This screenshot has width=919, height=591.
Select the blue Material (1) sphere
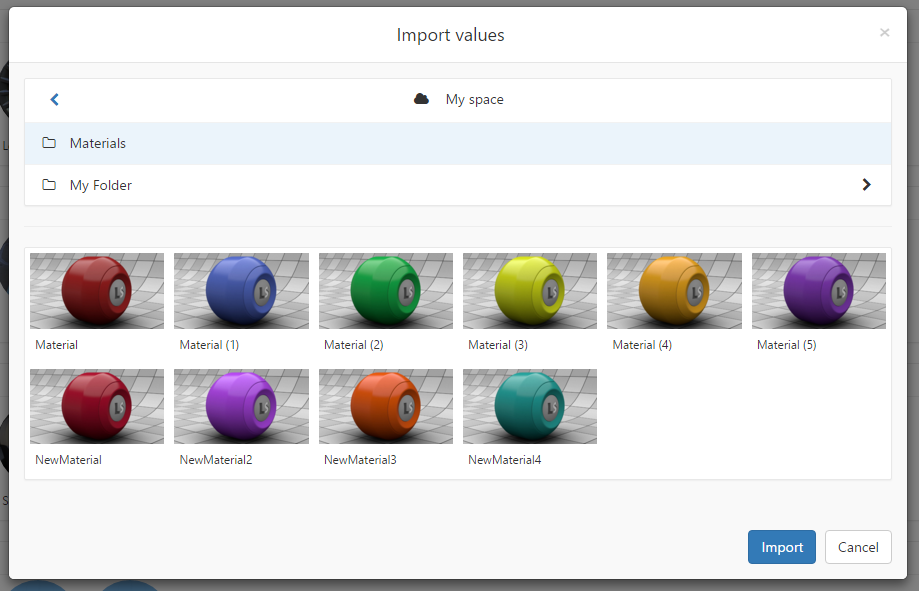coord(240,290)
